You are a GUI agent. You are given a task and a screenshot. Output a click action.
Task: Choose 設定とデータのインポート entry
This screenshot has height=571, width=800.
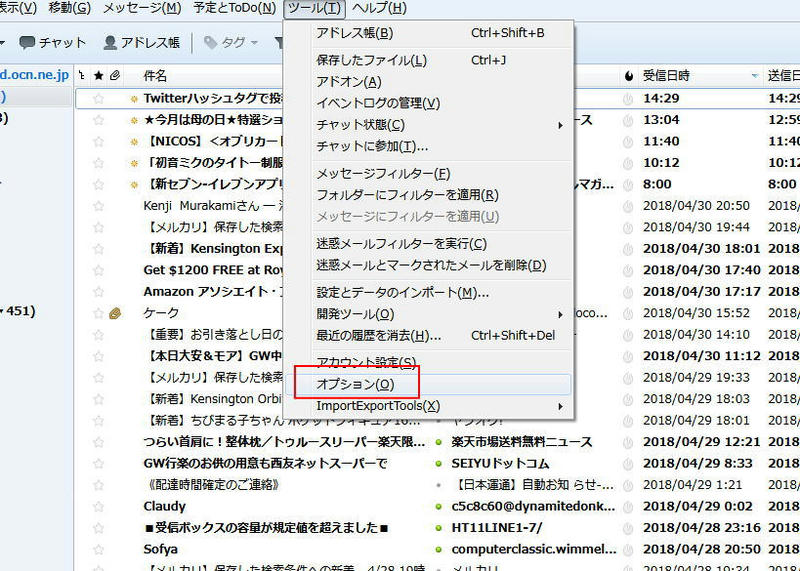tap(428, 292)
